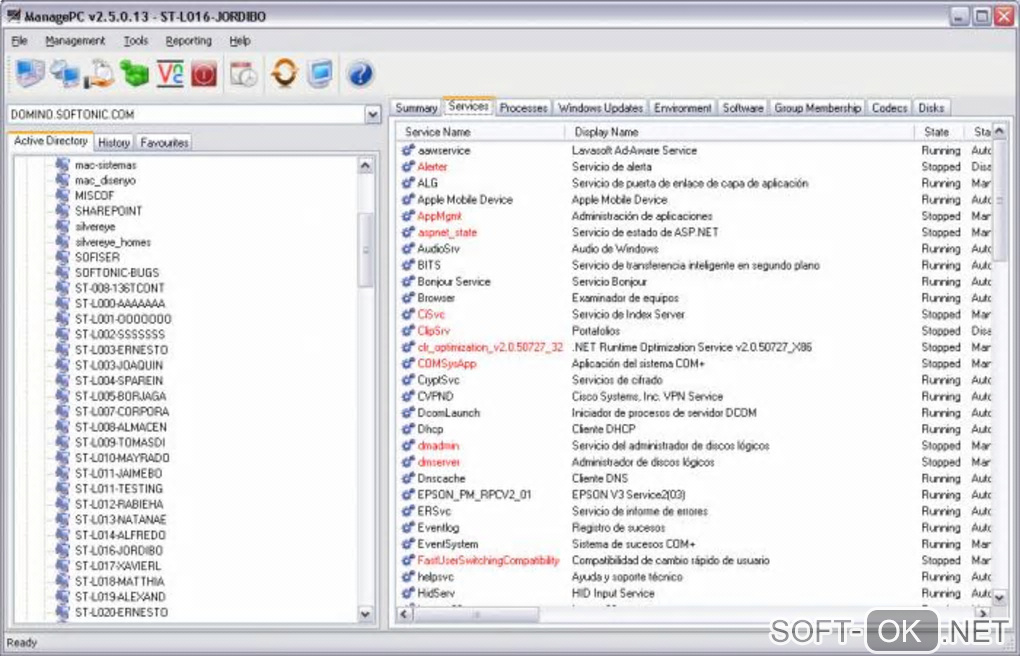Click the services list scroll-up arrow
Image resolution: width=1020 pixels, height=656 pixels.
pyautogui.click(x=999, y=132)
